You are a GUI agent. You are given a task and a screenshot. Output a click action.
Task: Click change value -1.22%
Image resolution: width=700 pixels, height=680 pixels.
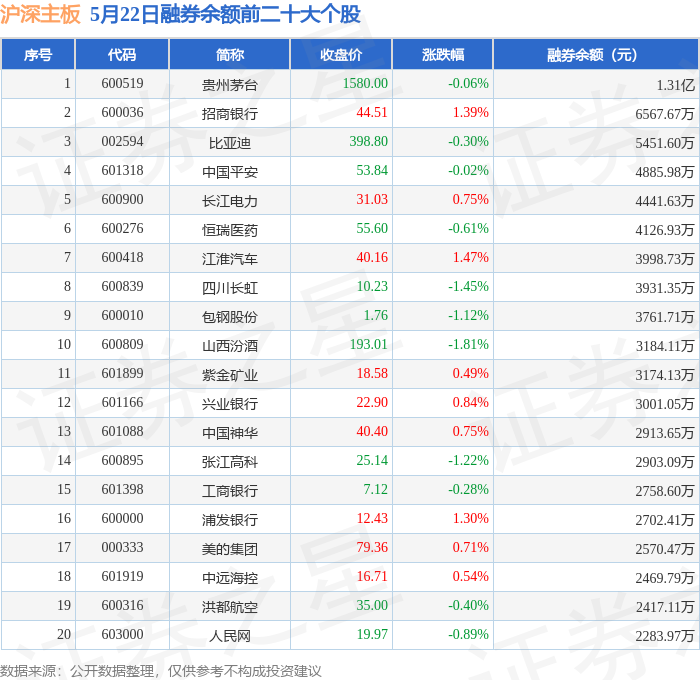coord(468,461)
